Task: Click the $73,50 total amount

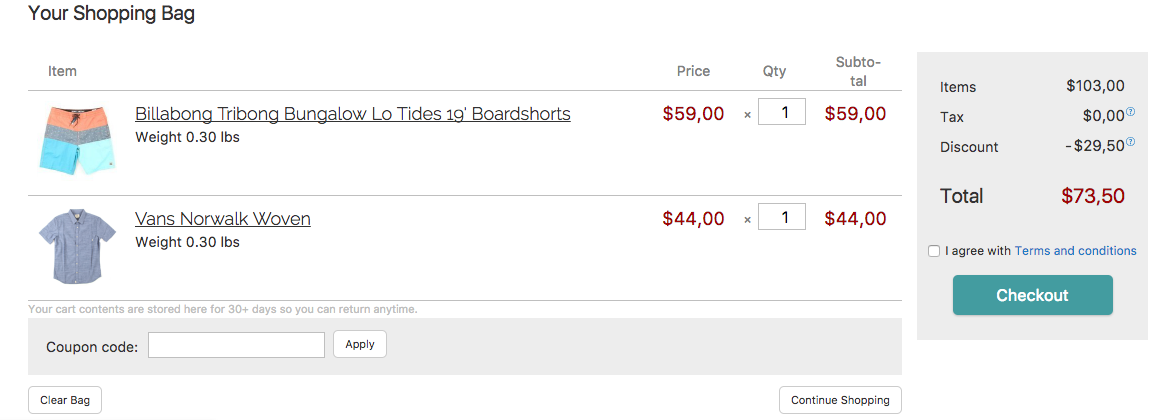Action: (x=1092, y=196)
